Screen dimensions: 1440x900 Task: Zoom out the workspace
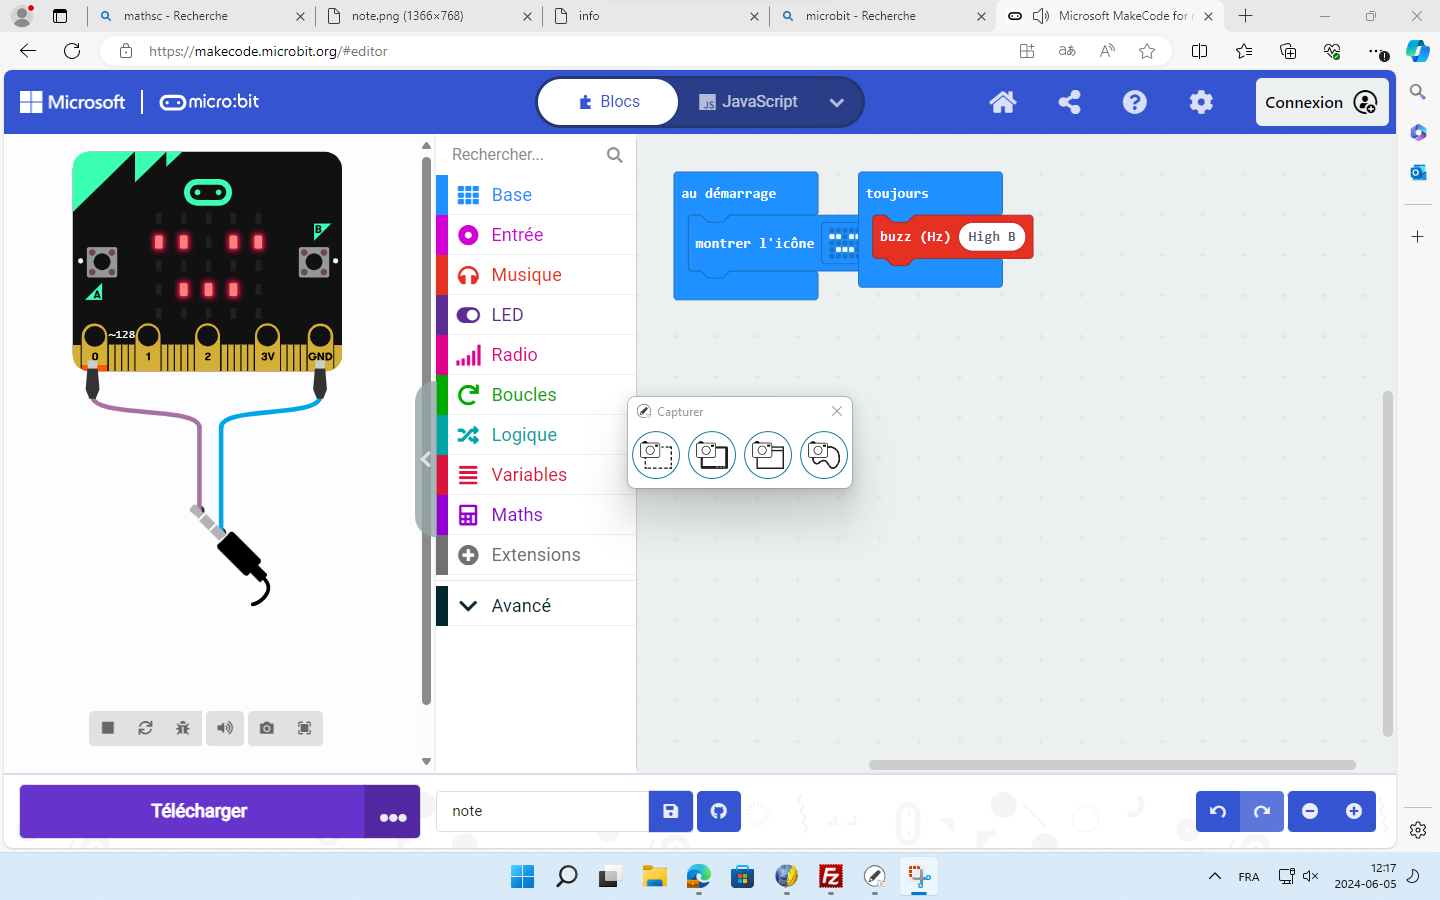tap(1310, 811)
